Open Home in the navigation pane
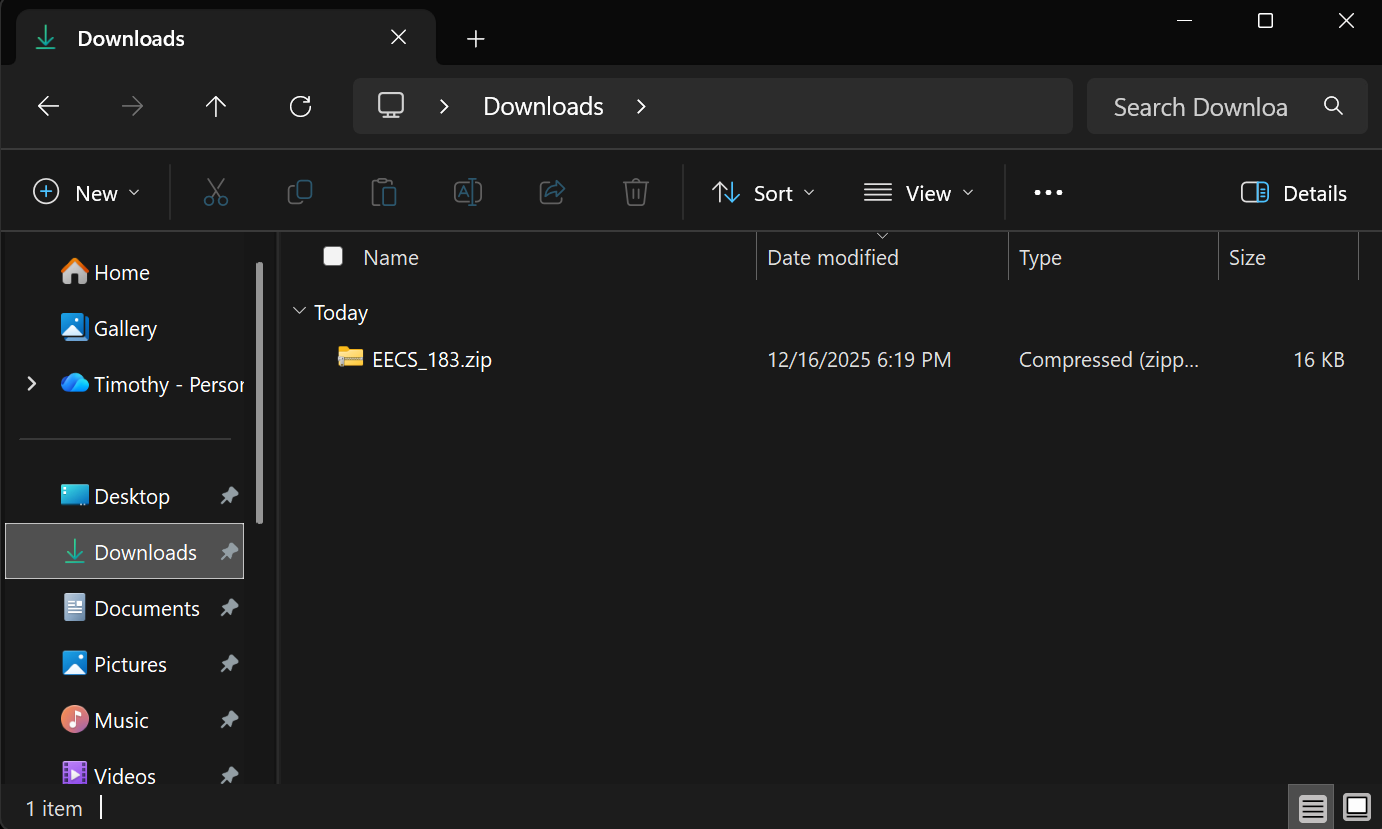1382x829 pixels. pos(106,272)
